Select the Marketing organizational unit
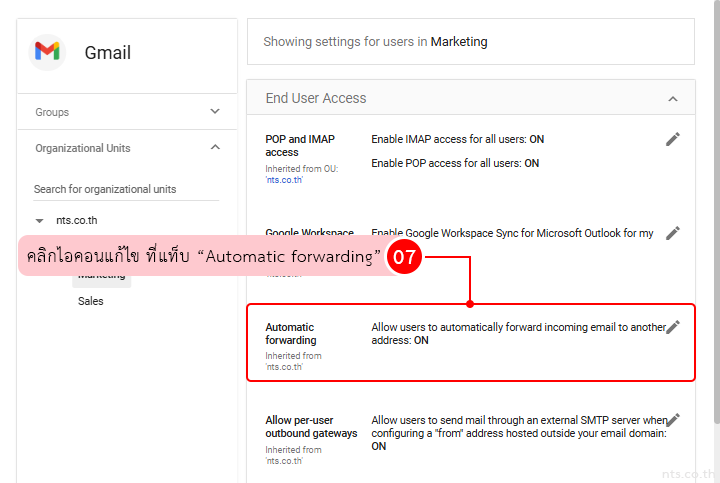The image size is (720, 483). (x=102, y=276)
